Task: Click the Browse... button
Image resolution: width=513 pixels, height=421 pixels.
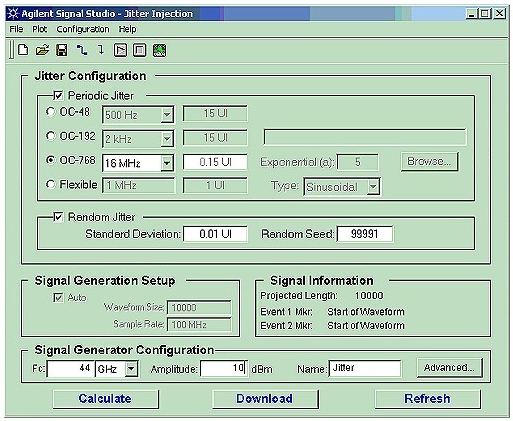Action: tap(429, 162)
